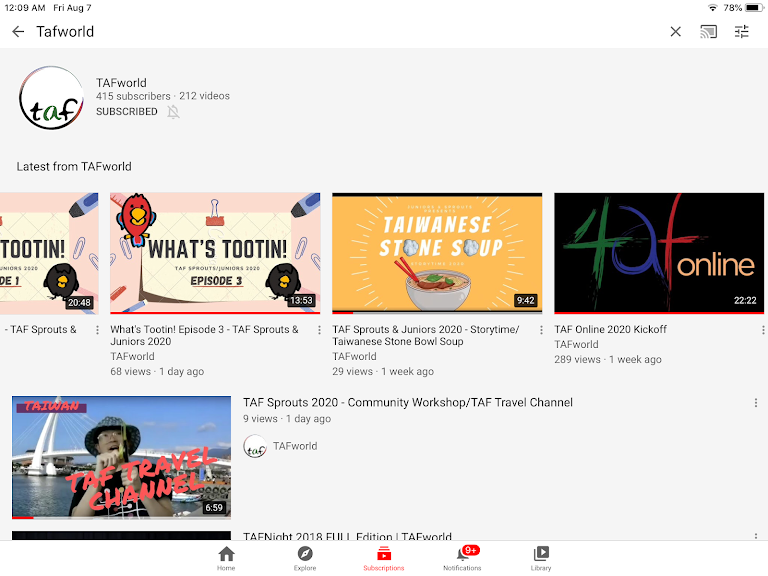Open title Storytime/ Taiwanese Stone Bowl Soup
Image resolution: width=768 pixels, height=576 pixels.
point(426,336)
